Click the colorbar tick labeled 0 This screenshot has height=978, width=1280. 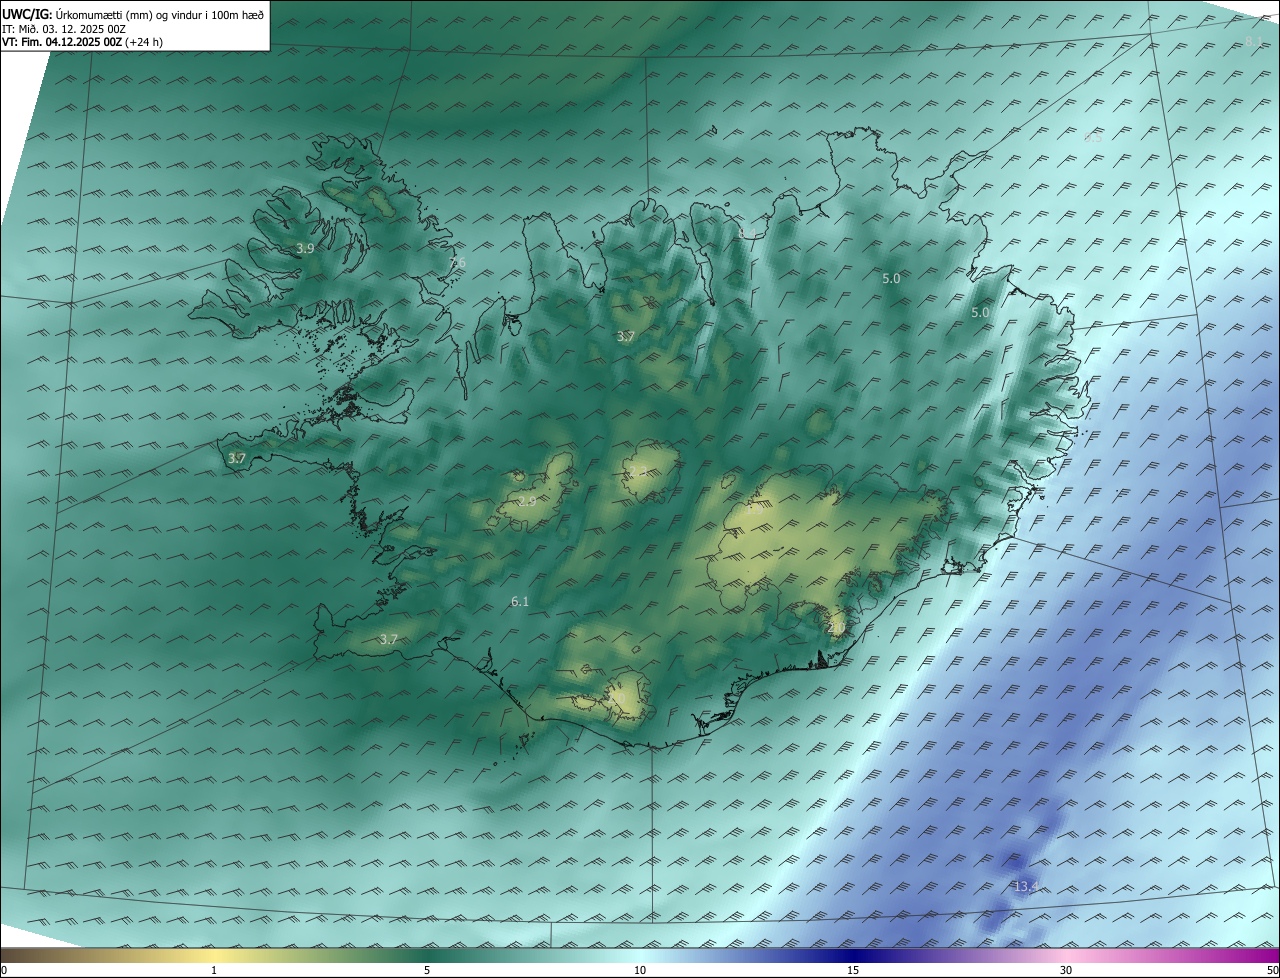click(x=4, y=970)
